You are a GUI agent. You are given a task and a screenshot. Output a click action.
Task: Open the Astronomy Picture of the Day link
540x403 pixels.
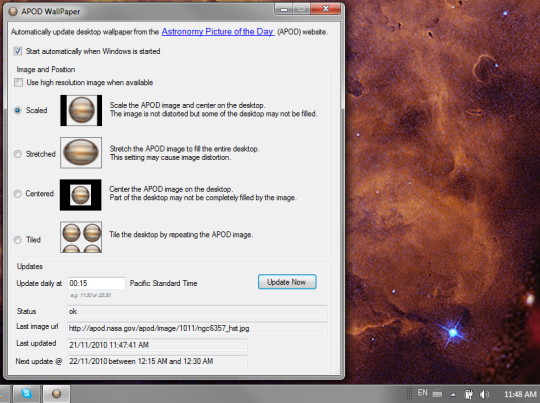[x=218, y=32]
